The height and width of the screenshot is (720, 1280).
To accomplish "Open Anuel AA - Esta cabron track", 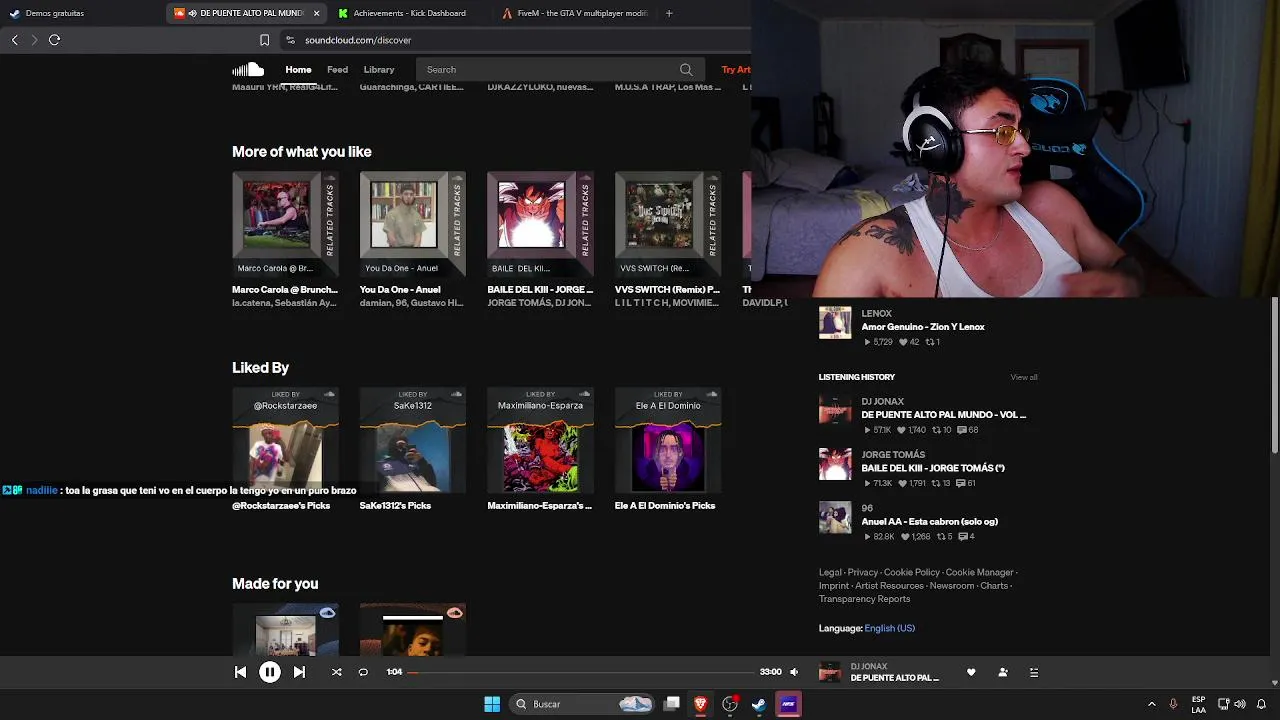I will (x=930, y=521).
